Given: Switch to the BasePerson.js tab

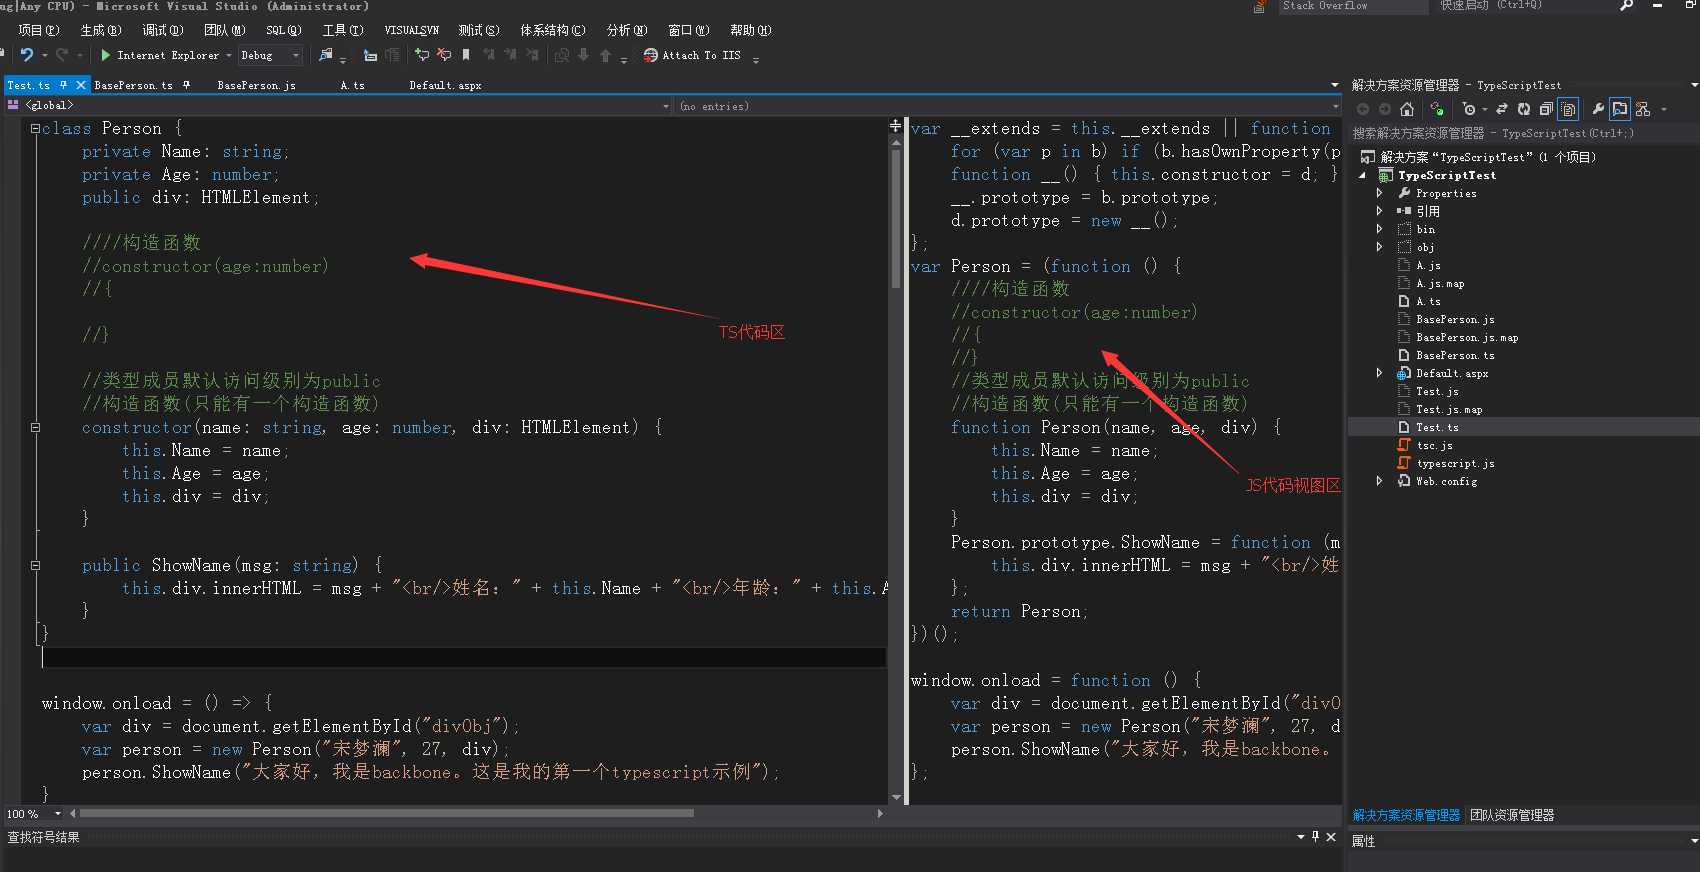Looking at the screenshot, I should pyautogui.click(x=256, y=85).
